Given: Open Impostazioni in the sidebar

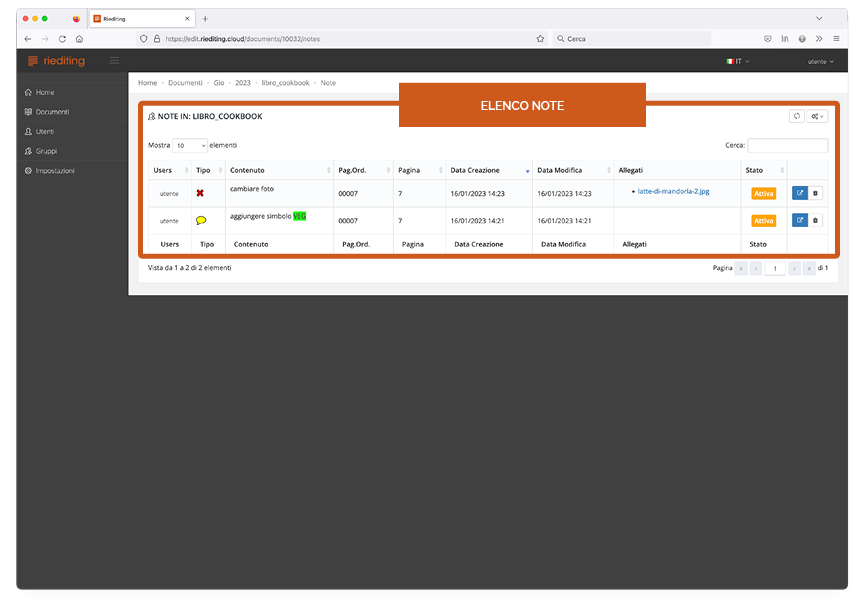Looking at the screenshot, I should click(x=55, y=171).
